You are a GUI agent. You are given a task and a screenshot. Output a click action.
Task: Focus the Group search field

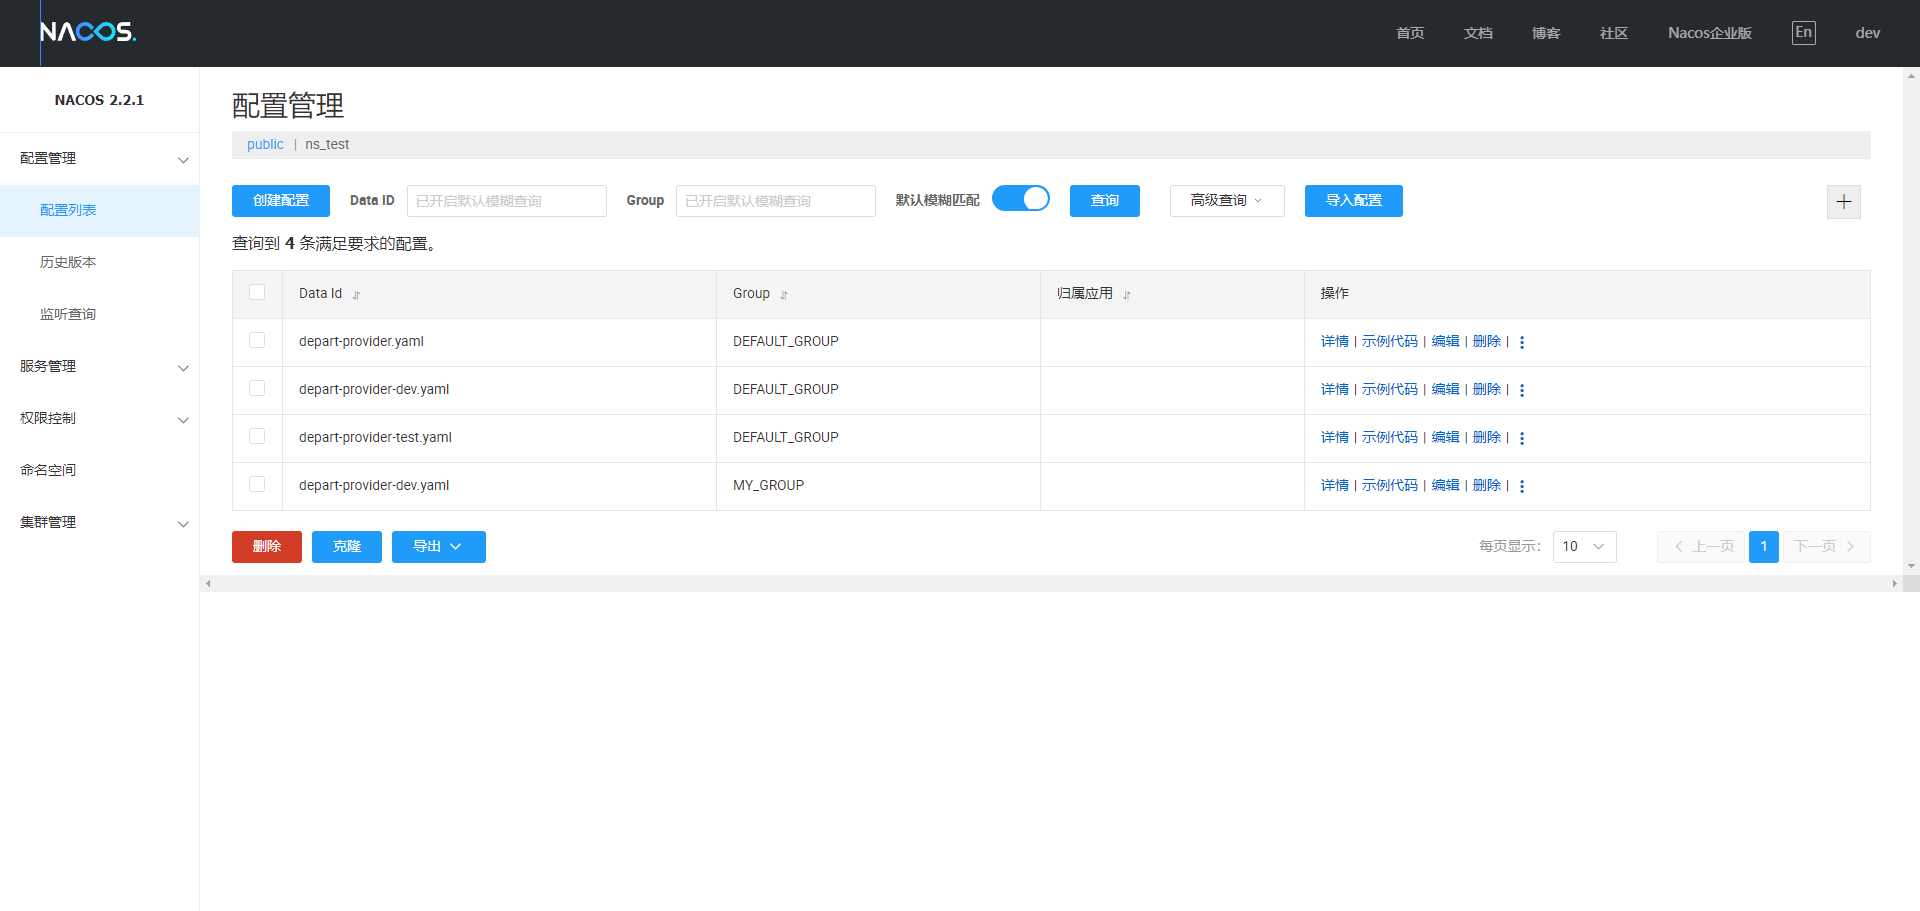point(776,201)
